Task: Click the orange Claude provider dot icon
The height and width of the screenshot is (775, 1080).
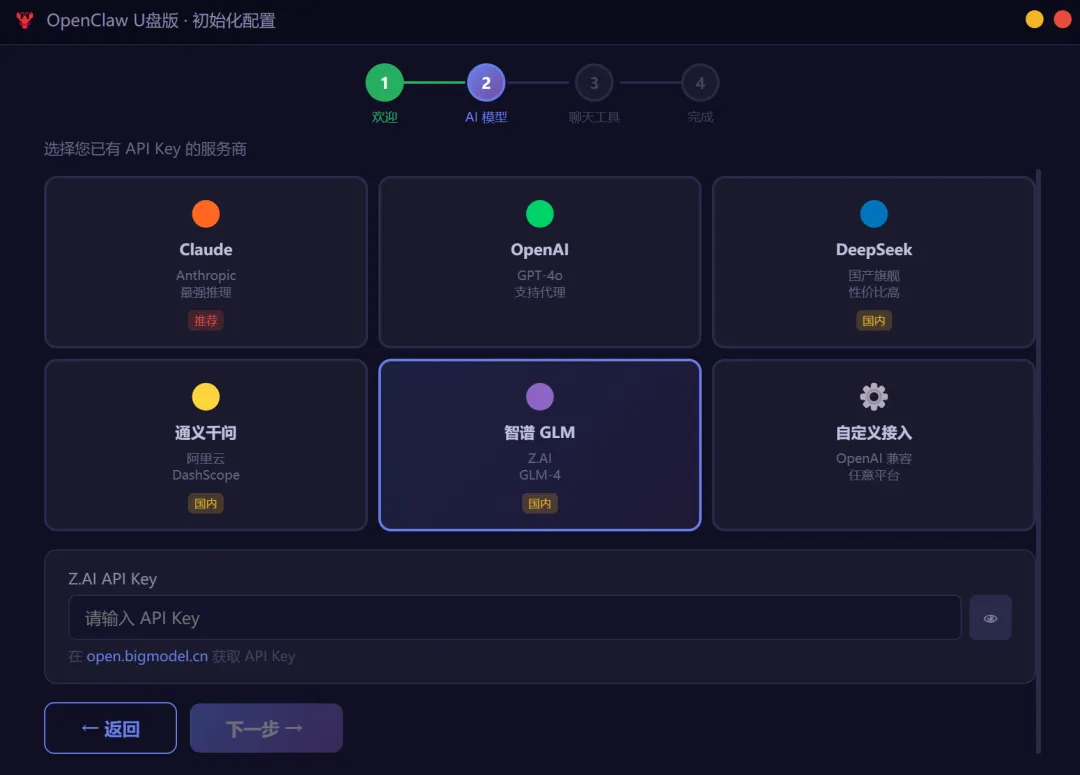Action: pyautogui.click(x=206, y=214)
